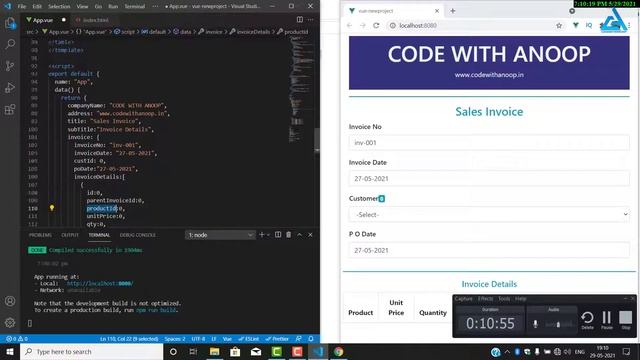The height and width of the screenshot is (360, 640).
Task: Expand the new terminal launch profile arrow
Action: point(268,235)
